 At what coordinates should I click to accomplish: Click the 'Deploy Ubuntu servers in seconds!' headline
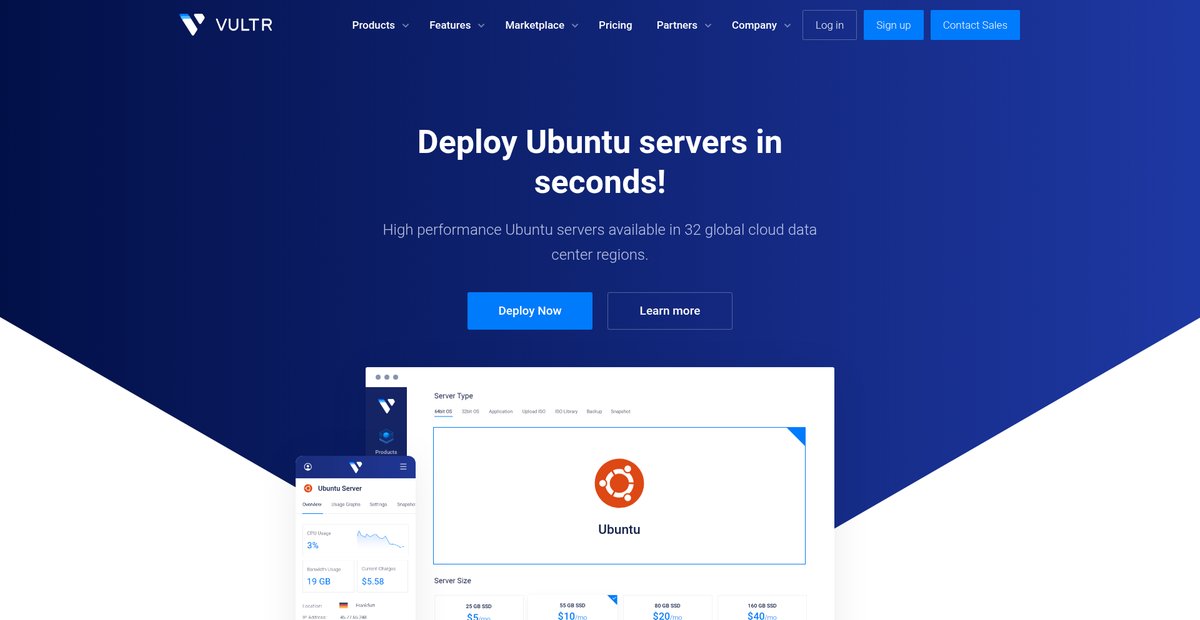pyautogui.click(x=600, y=161)
